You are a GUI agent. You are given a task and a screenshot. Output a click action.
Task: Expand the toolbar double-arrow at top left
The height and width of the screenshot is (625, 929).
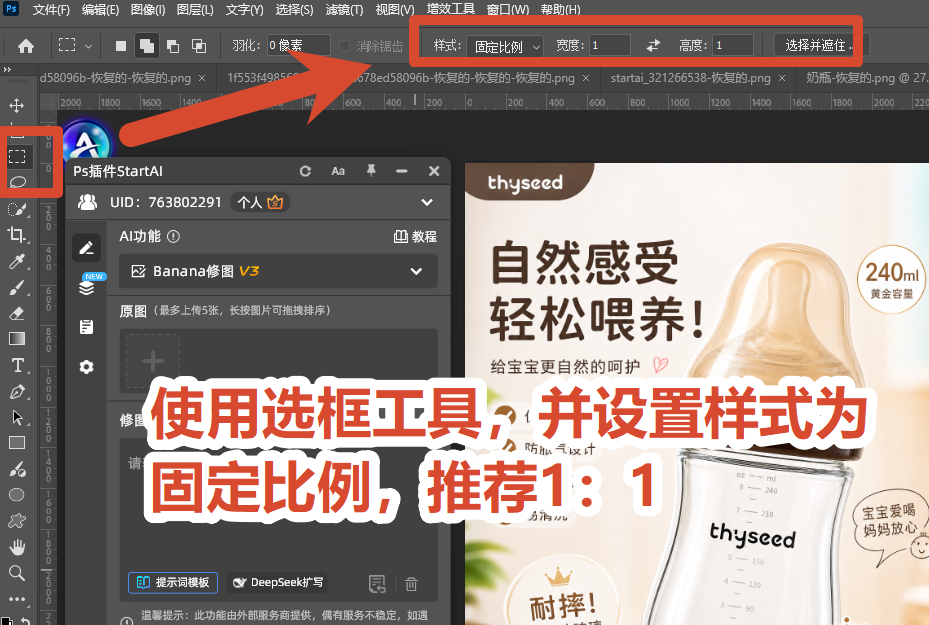click(7, 69)
